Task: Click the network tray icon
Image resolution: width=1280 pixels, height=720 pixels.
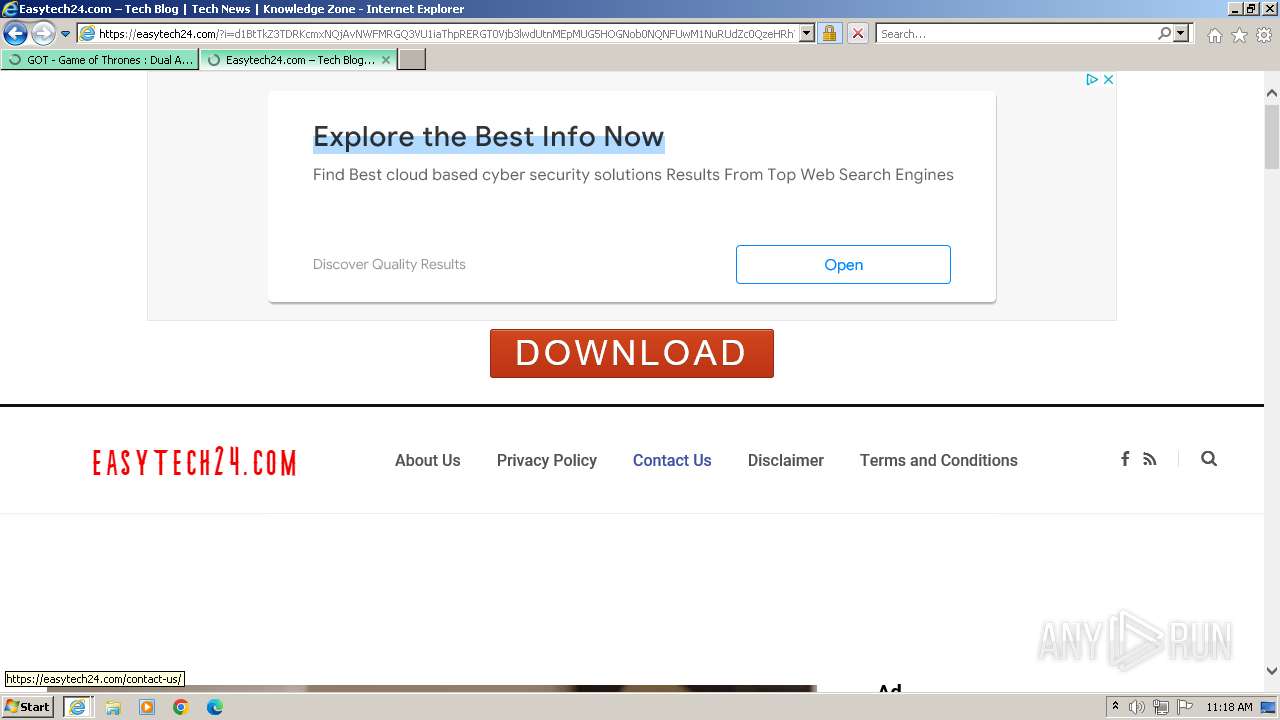Action: point(1161,707)
